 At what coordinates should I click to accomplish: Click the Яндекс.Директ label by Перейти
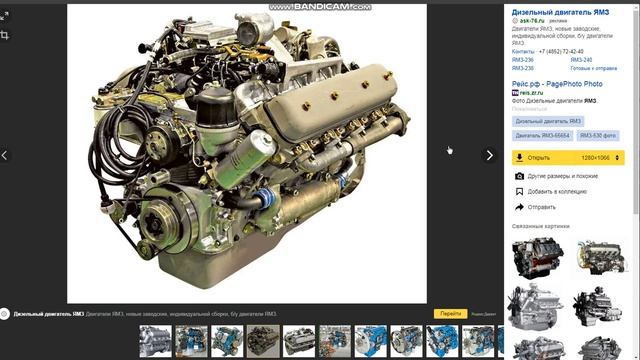[484, 314]
